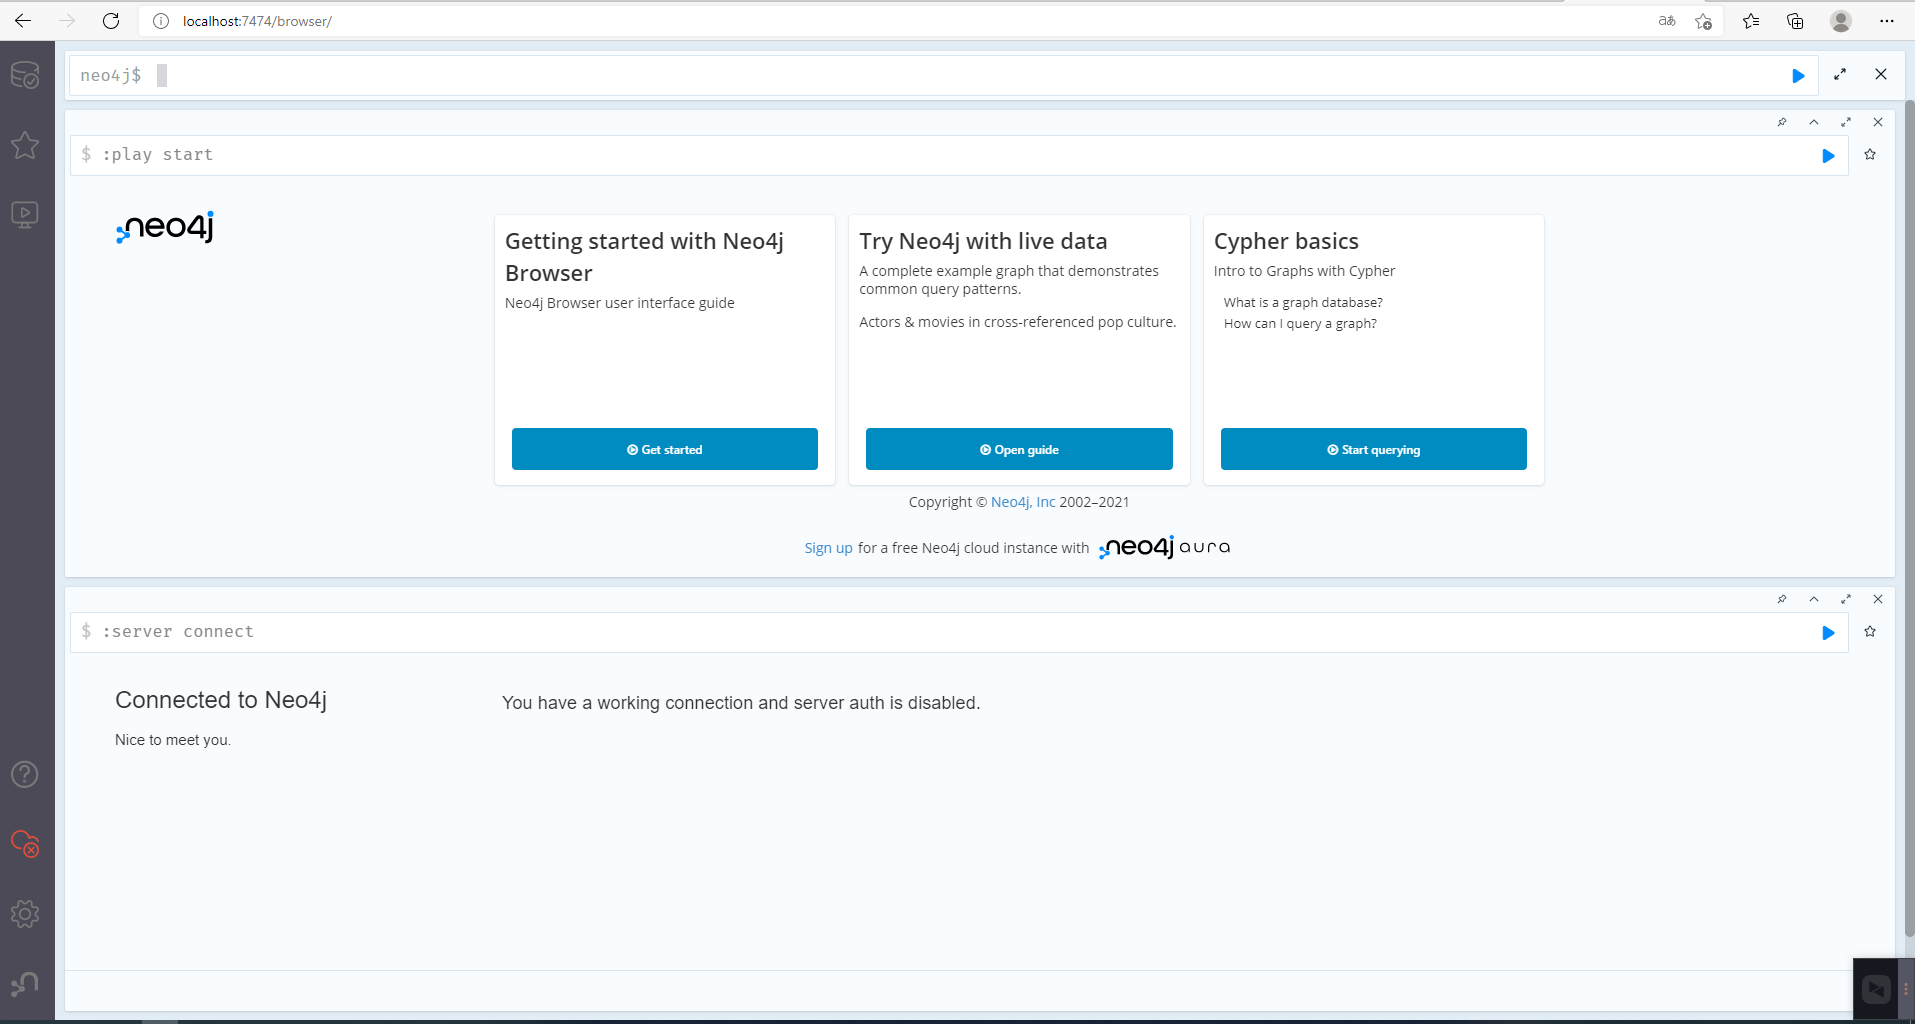
Task: Open the Help question mark icon
Action: [x=25, y=774]
